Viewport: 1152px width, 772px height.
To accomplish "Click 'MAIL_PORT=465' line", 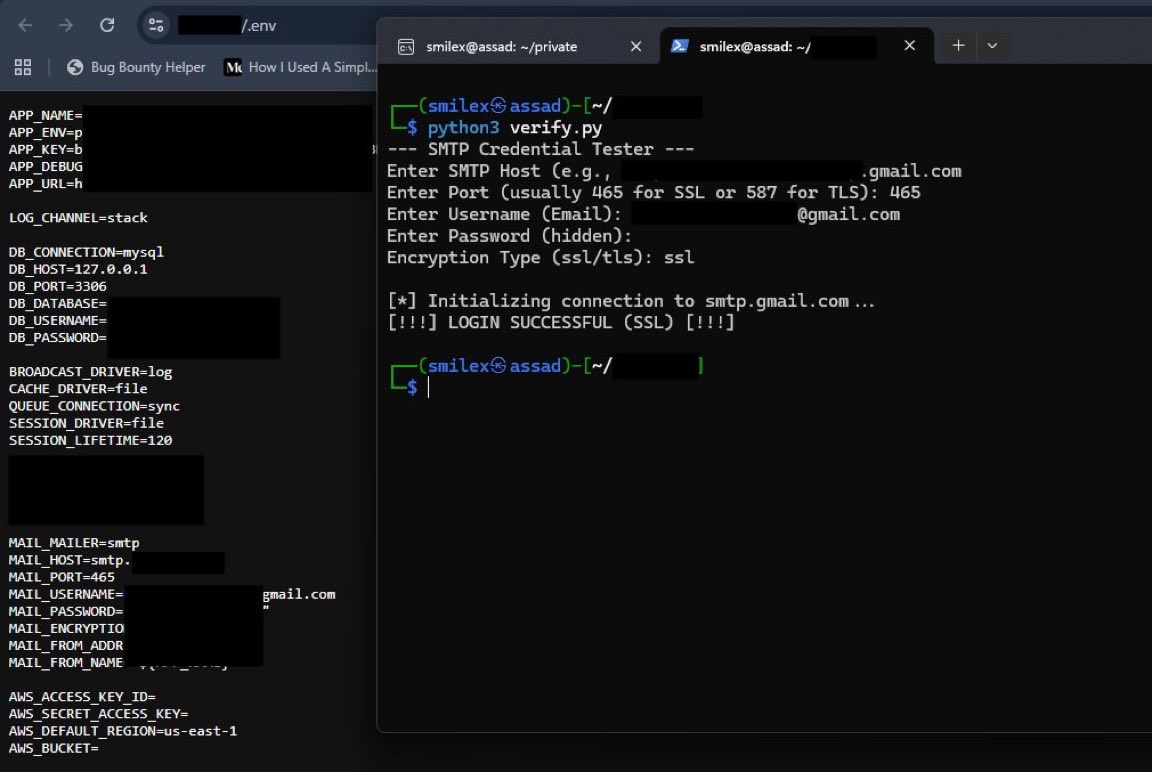I will click(62, 577).
